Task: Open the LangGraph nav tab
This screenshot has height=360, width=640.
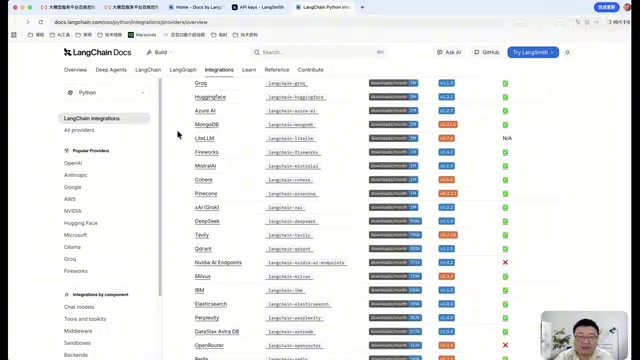Action: tap(183, 70)
